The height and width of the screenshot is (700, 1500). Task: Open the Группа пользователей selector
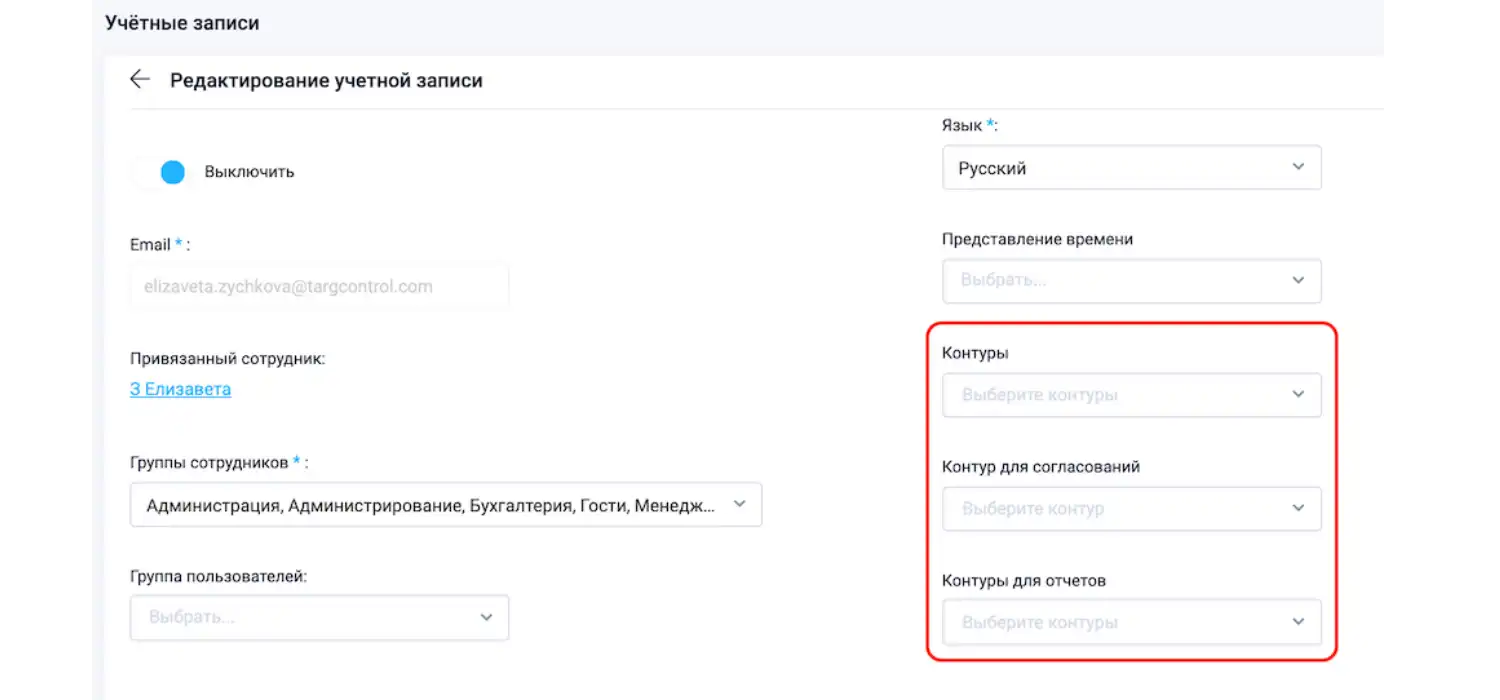point(300,617)
